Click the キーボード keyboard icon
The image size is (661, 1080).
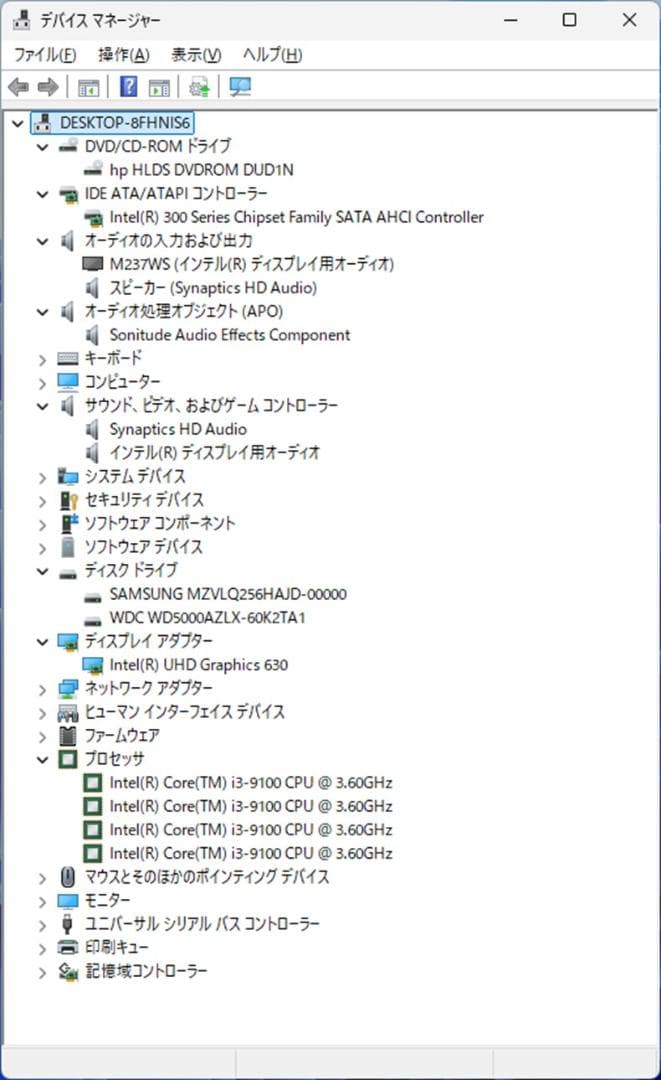(67, 358)
